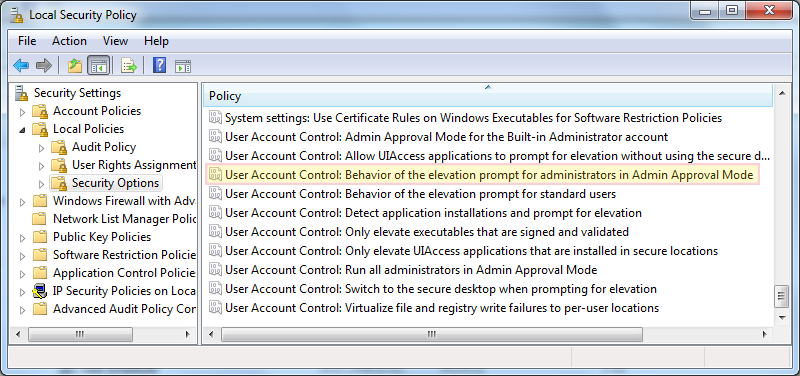Screen dimensions: 800x376
Task: Click the tree pane scroll right arrow
Action: (x=188, y=335)
